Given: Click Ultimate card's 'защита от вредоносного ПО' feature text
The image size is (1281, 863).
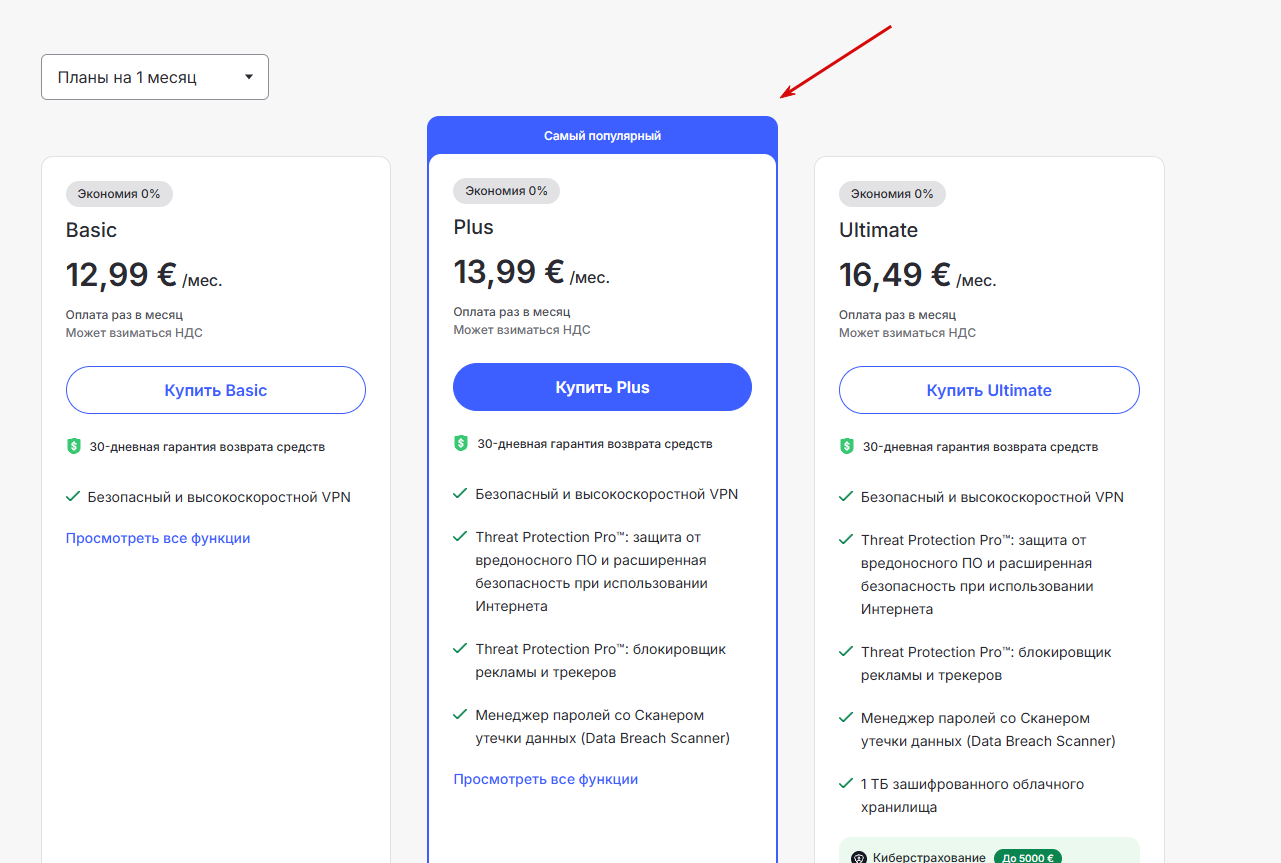Looking at the screenshot, I should coord(977,574).
